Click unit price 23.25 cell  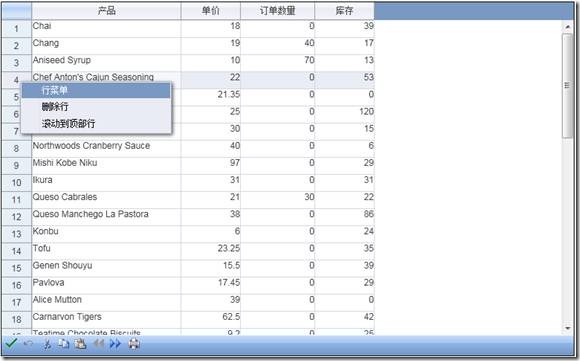pos(211,251)
